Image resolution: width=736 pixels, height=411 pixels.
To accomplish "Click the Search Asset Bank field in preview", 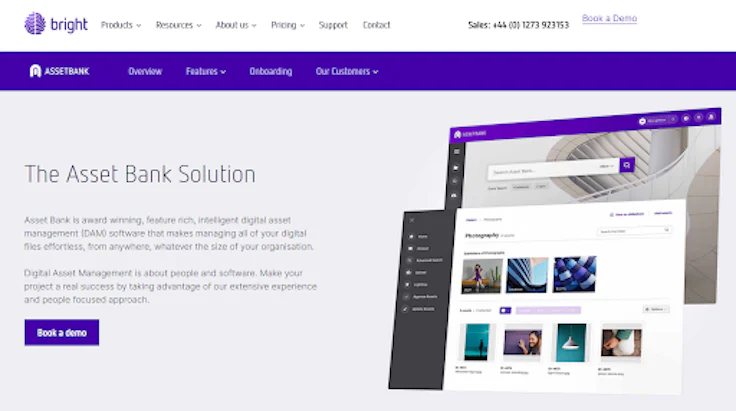I will (x=553, y=170).
